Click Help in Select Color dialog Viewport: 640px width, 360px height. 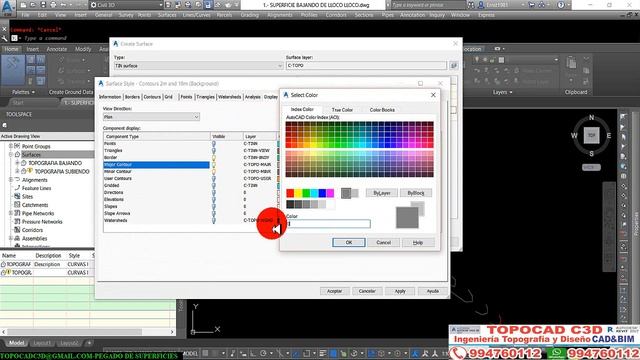[x=418, y=242]
